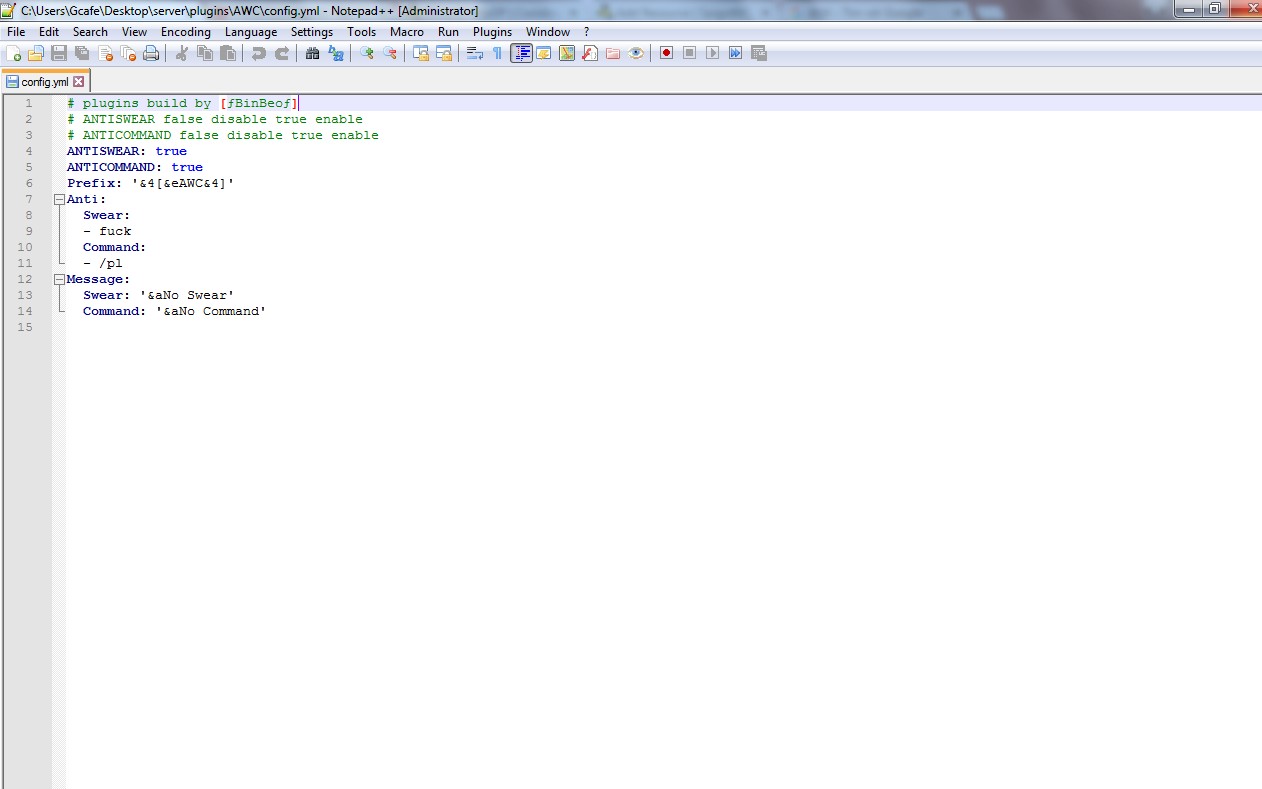1262x789 pixels.
Task: Open the Language menu
Action: tap(251, 32)
